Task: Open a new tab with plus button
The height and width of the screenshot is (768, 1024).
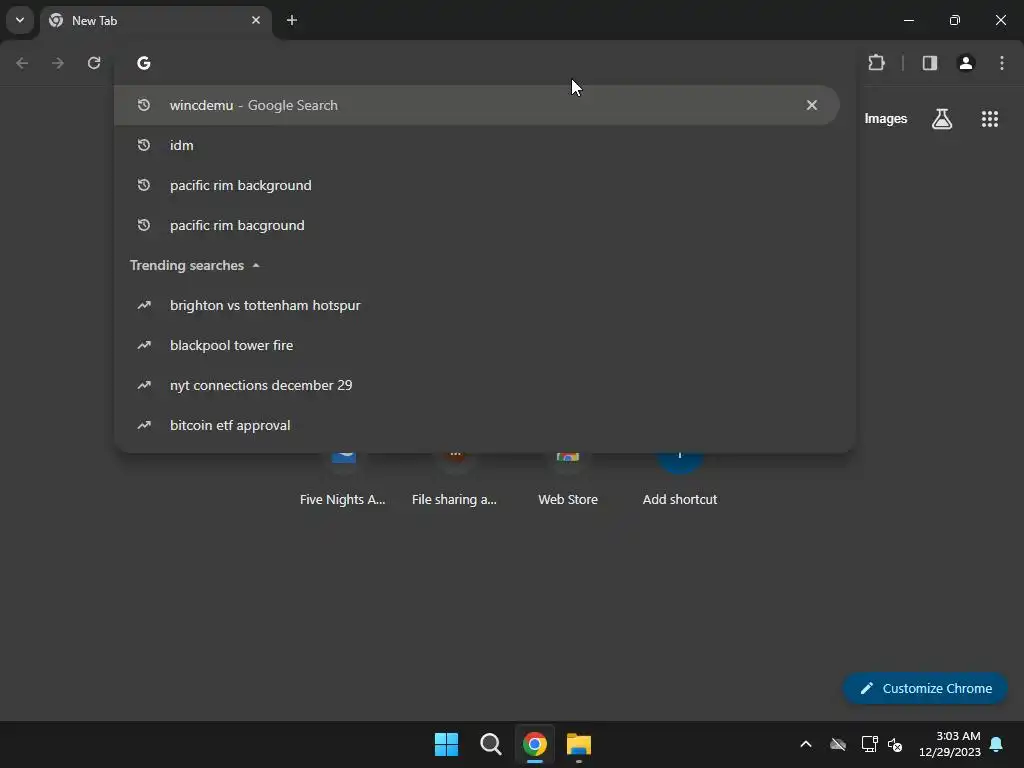Action: click(292, 20)
